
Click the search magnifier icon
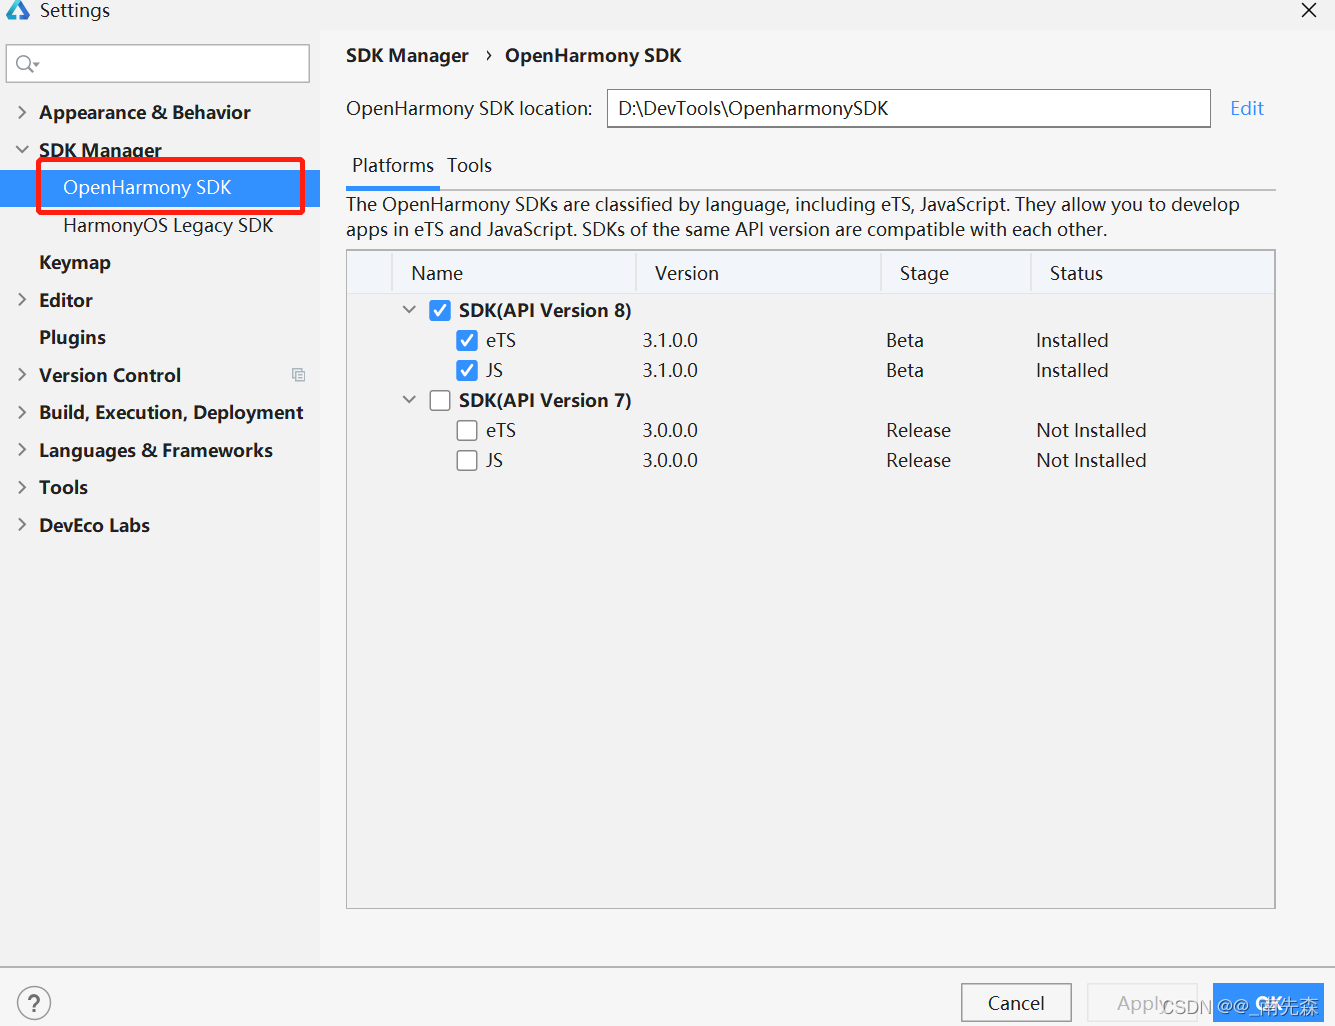click(27, 64)
